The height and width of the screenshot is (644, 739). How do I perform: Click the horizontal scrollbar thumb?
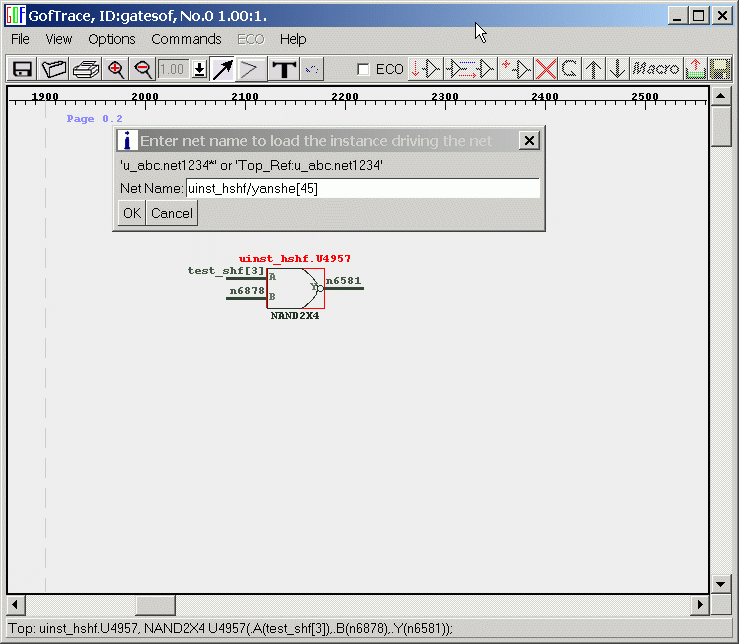(x=155, y=605)
